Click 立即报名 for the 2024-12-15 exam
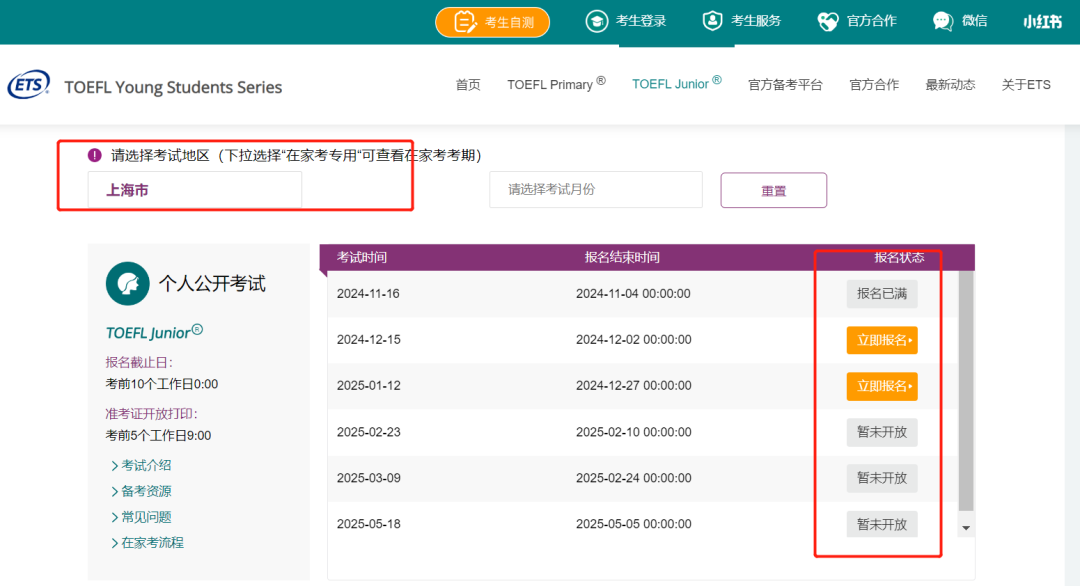The image size is (1080, 586). point(881,340)
